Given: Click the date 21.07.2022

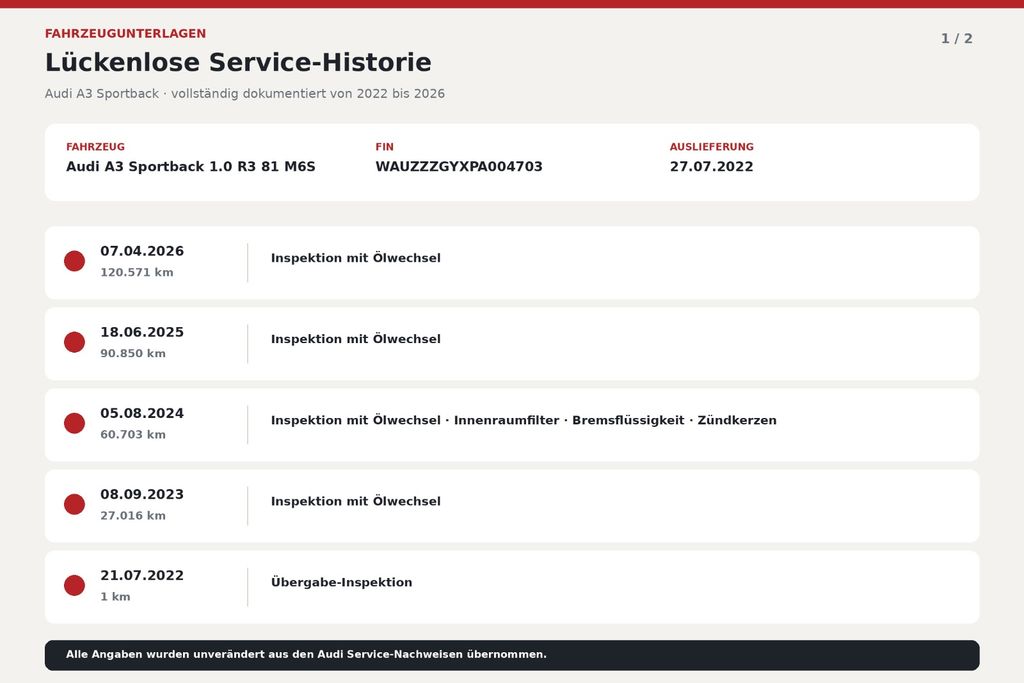Looking at the screenshot, I should pos(142,575).
